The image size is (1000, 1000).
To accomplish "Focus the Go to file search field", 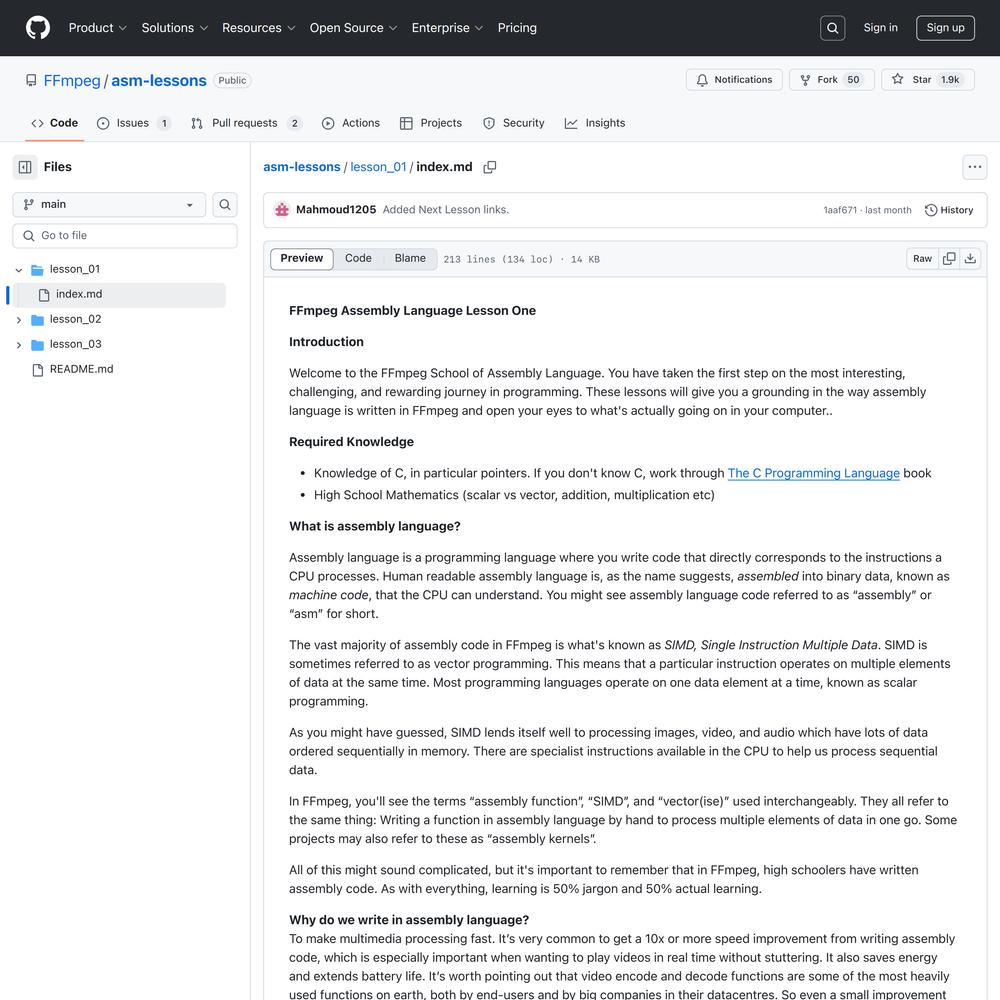I will coord(125,236).
